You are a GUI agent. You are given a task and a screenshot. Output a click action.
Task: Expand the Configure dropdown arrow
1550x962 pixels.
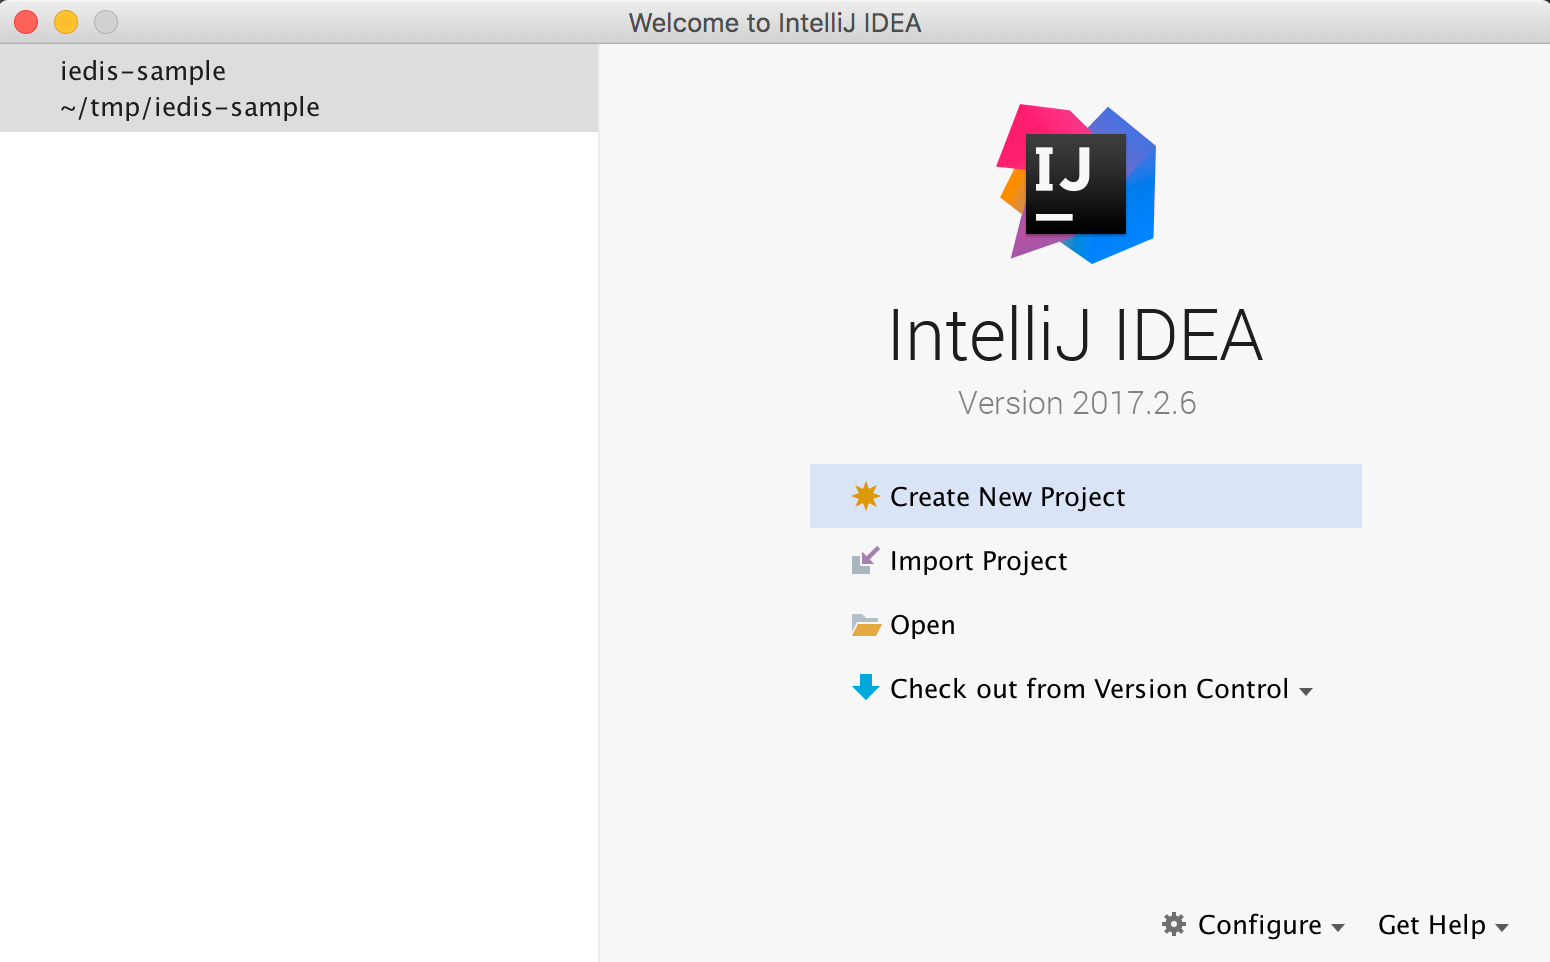point(1337,928)
